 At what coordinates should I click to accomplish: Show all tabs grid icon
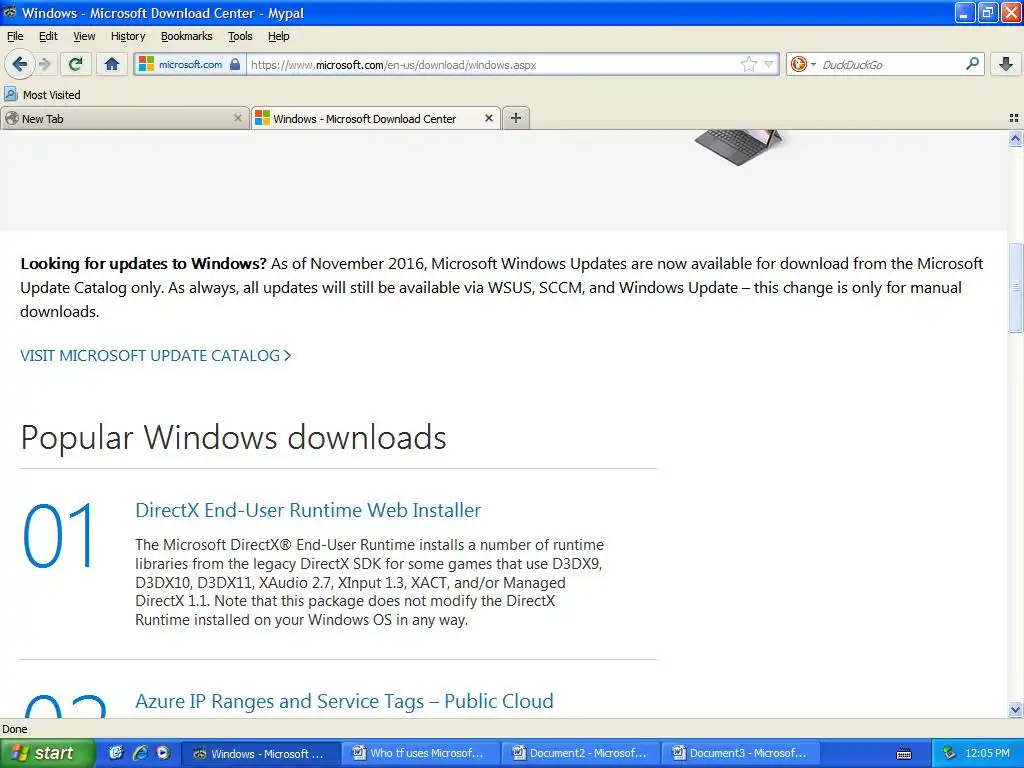click(1014, 118)
